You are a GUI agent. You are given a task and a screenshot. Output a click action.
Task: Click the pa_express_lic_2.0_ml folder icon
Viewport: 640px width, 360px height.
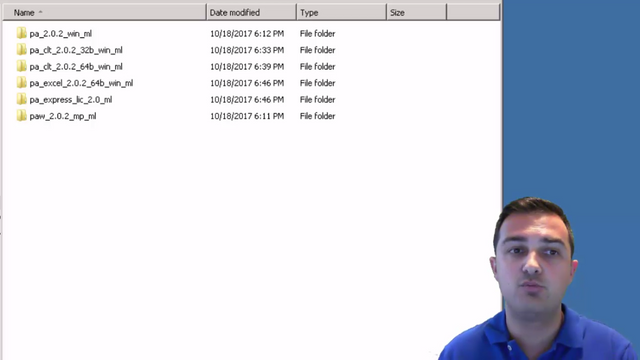click(x=22, y=99)
